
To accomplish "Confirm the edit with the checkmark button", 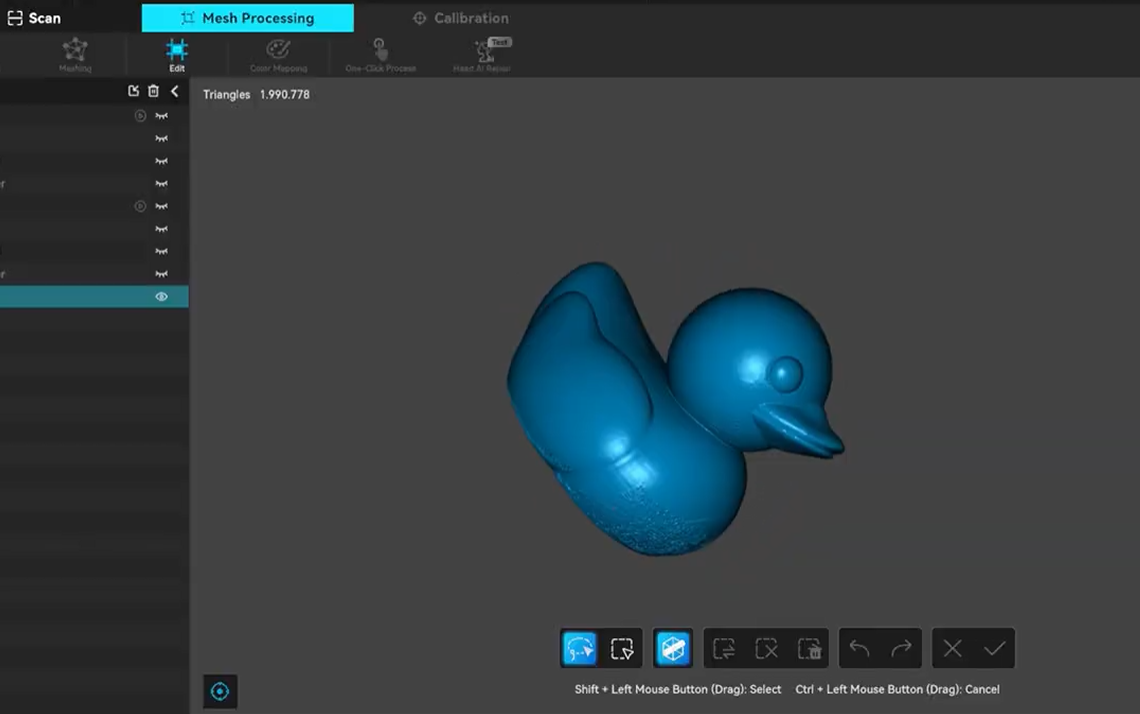I will click(994, 649).
